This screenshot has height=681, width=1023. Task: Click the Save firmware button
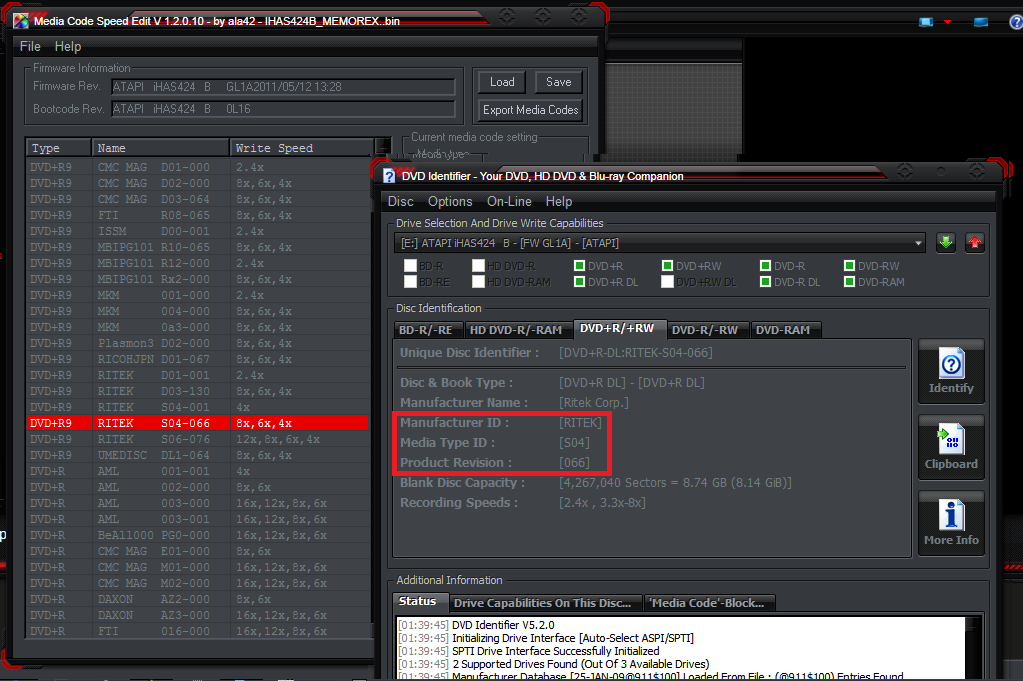pos(558,82)
